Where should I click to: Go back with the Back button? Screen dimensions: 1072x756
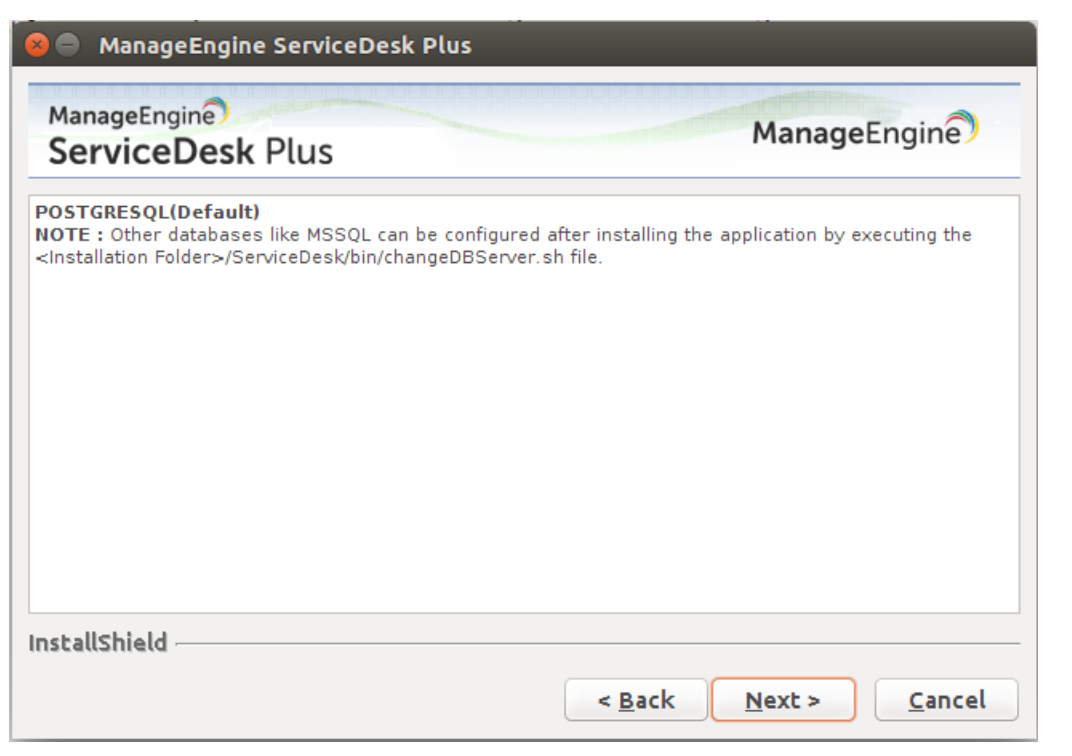tap(636, 700)
